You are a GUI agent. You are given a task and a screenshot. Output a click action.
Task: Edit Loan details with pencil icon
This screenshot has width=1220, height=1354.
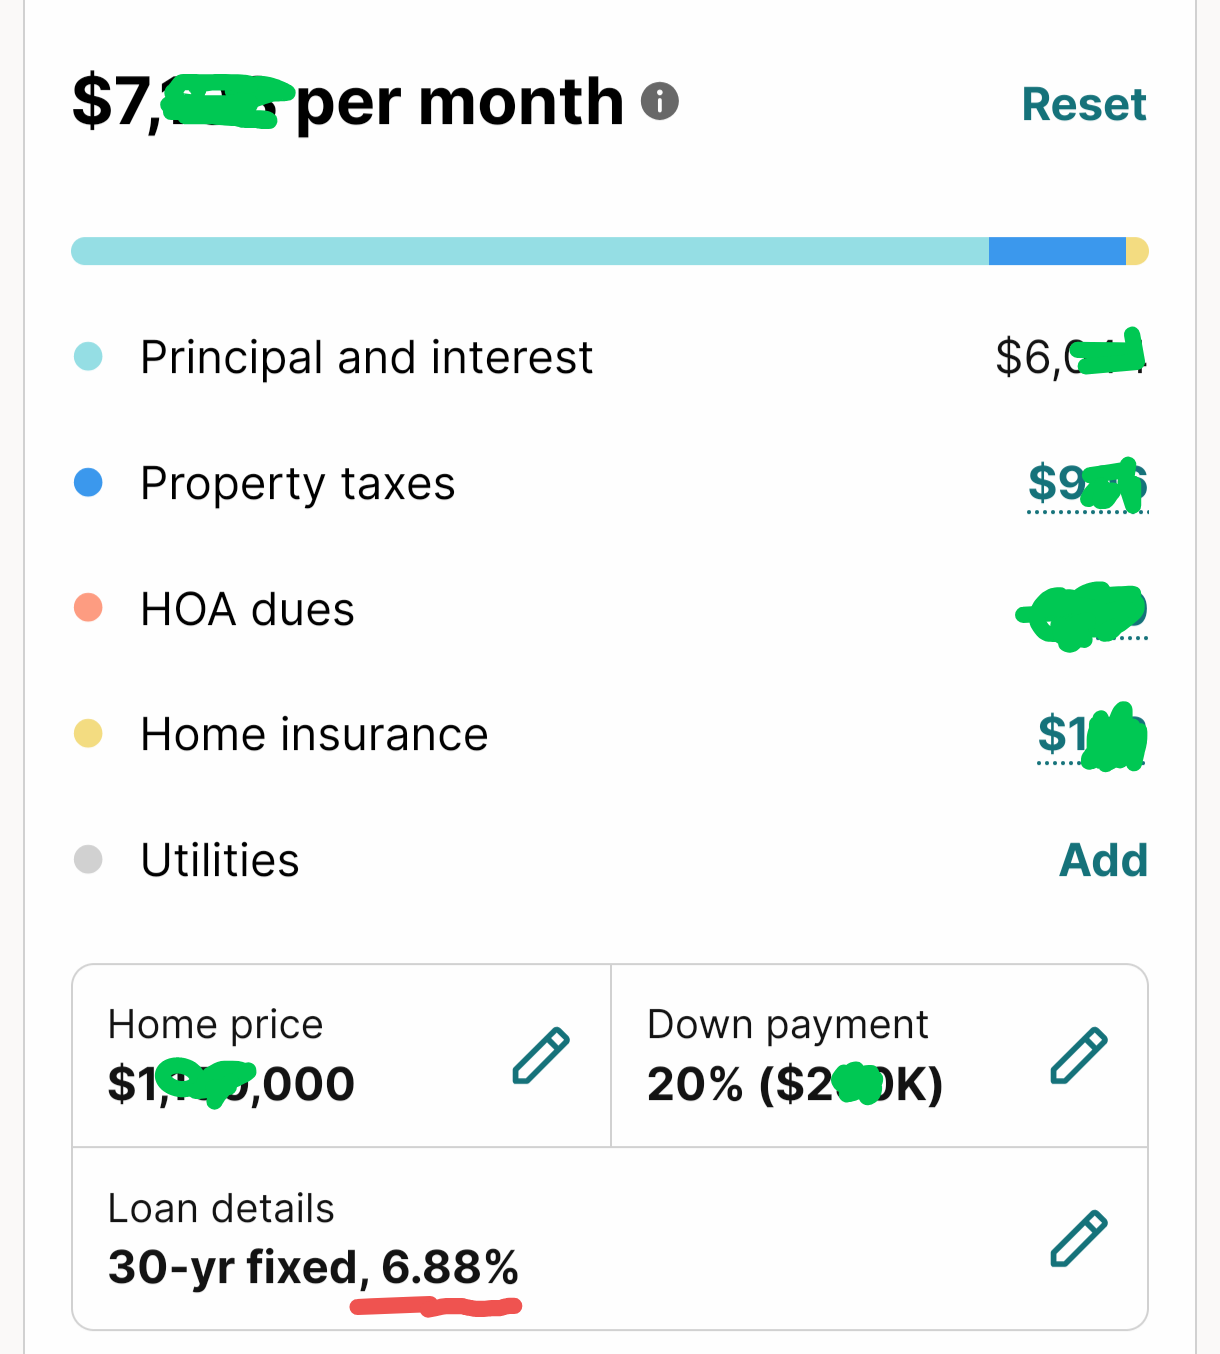click(x=1079, y=1239)
